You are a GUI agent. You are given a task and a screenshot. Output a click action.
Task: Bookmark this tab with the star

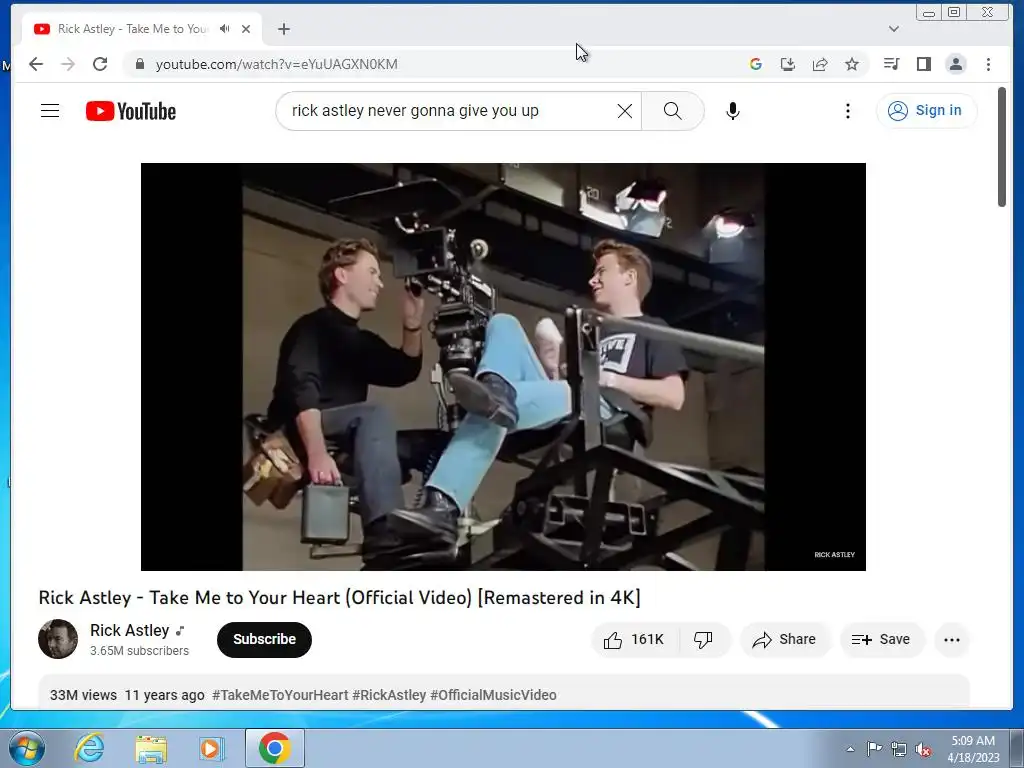(852, 64)
